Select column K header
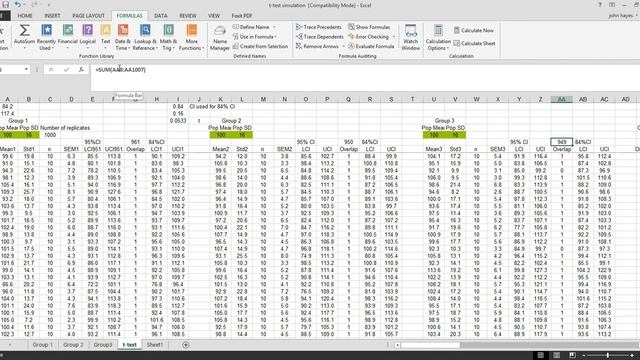The width and height of the screenshot is (640, 360). coord(220,99)
